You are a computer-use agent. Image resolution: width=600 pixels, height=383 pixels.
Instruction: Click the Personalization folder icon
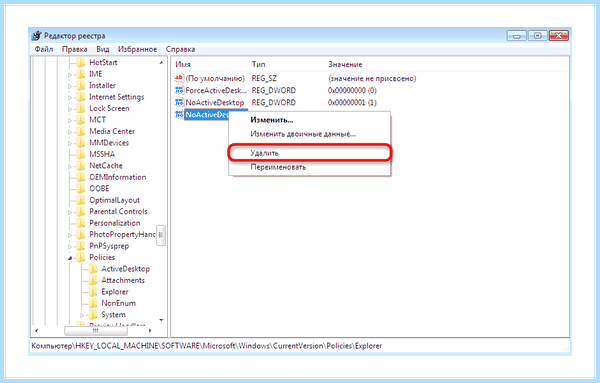pos(81,223)
